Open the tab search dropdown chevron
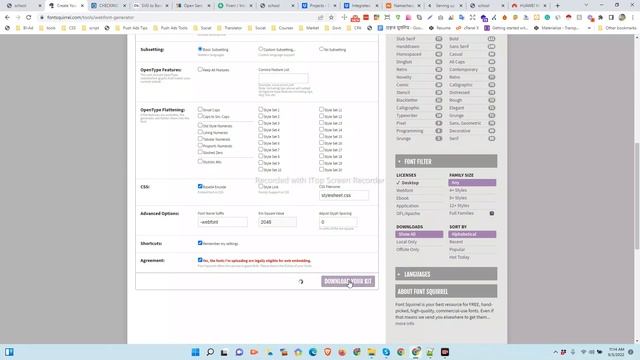Screen dimensions: 640x360 [586, 6]
